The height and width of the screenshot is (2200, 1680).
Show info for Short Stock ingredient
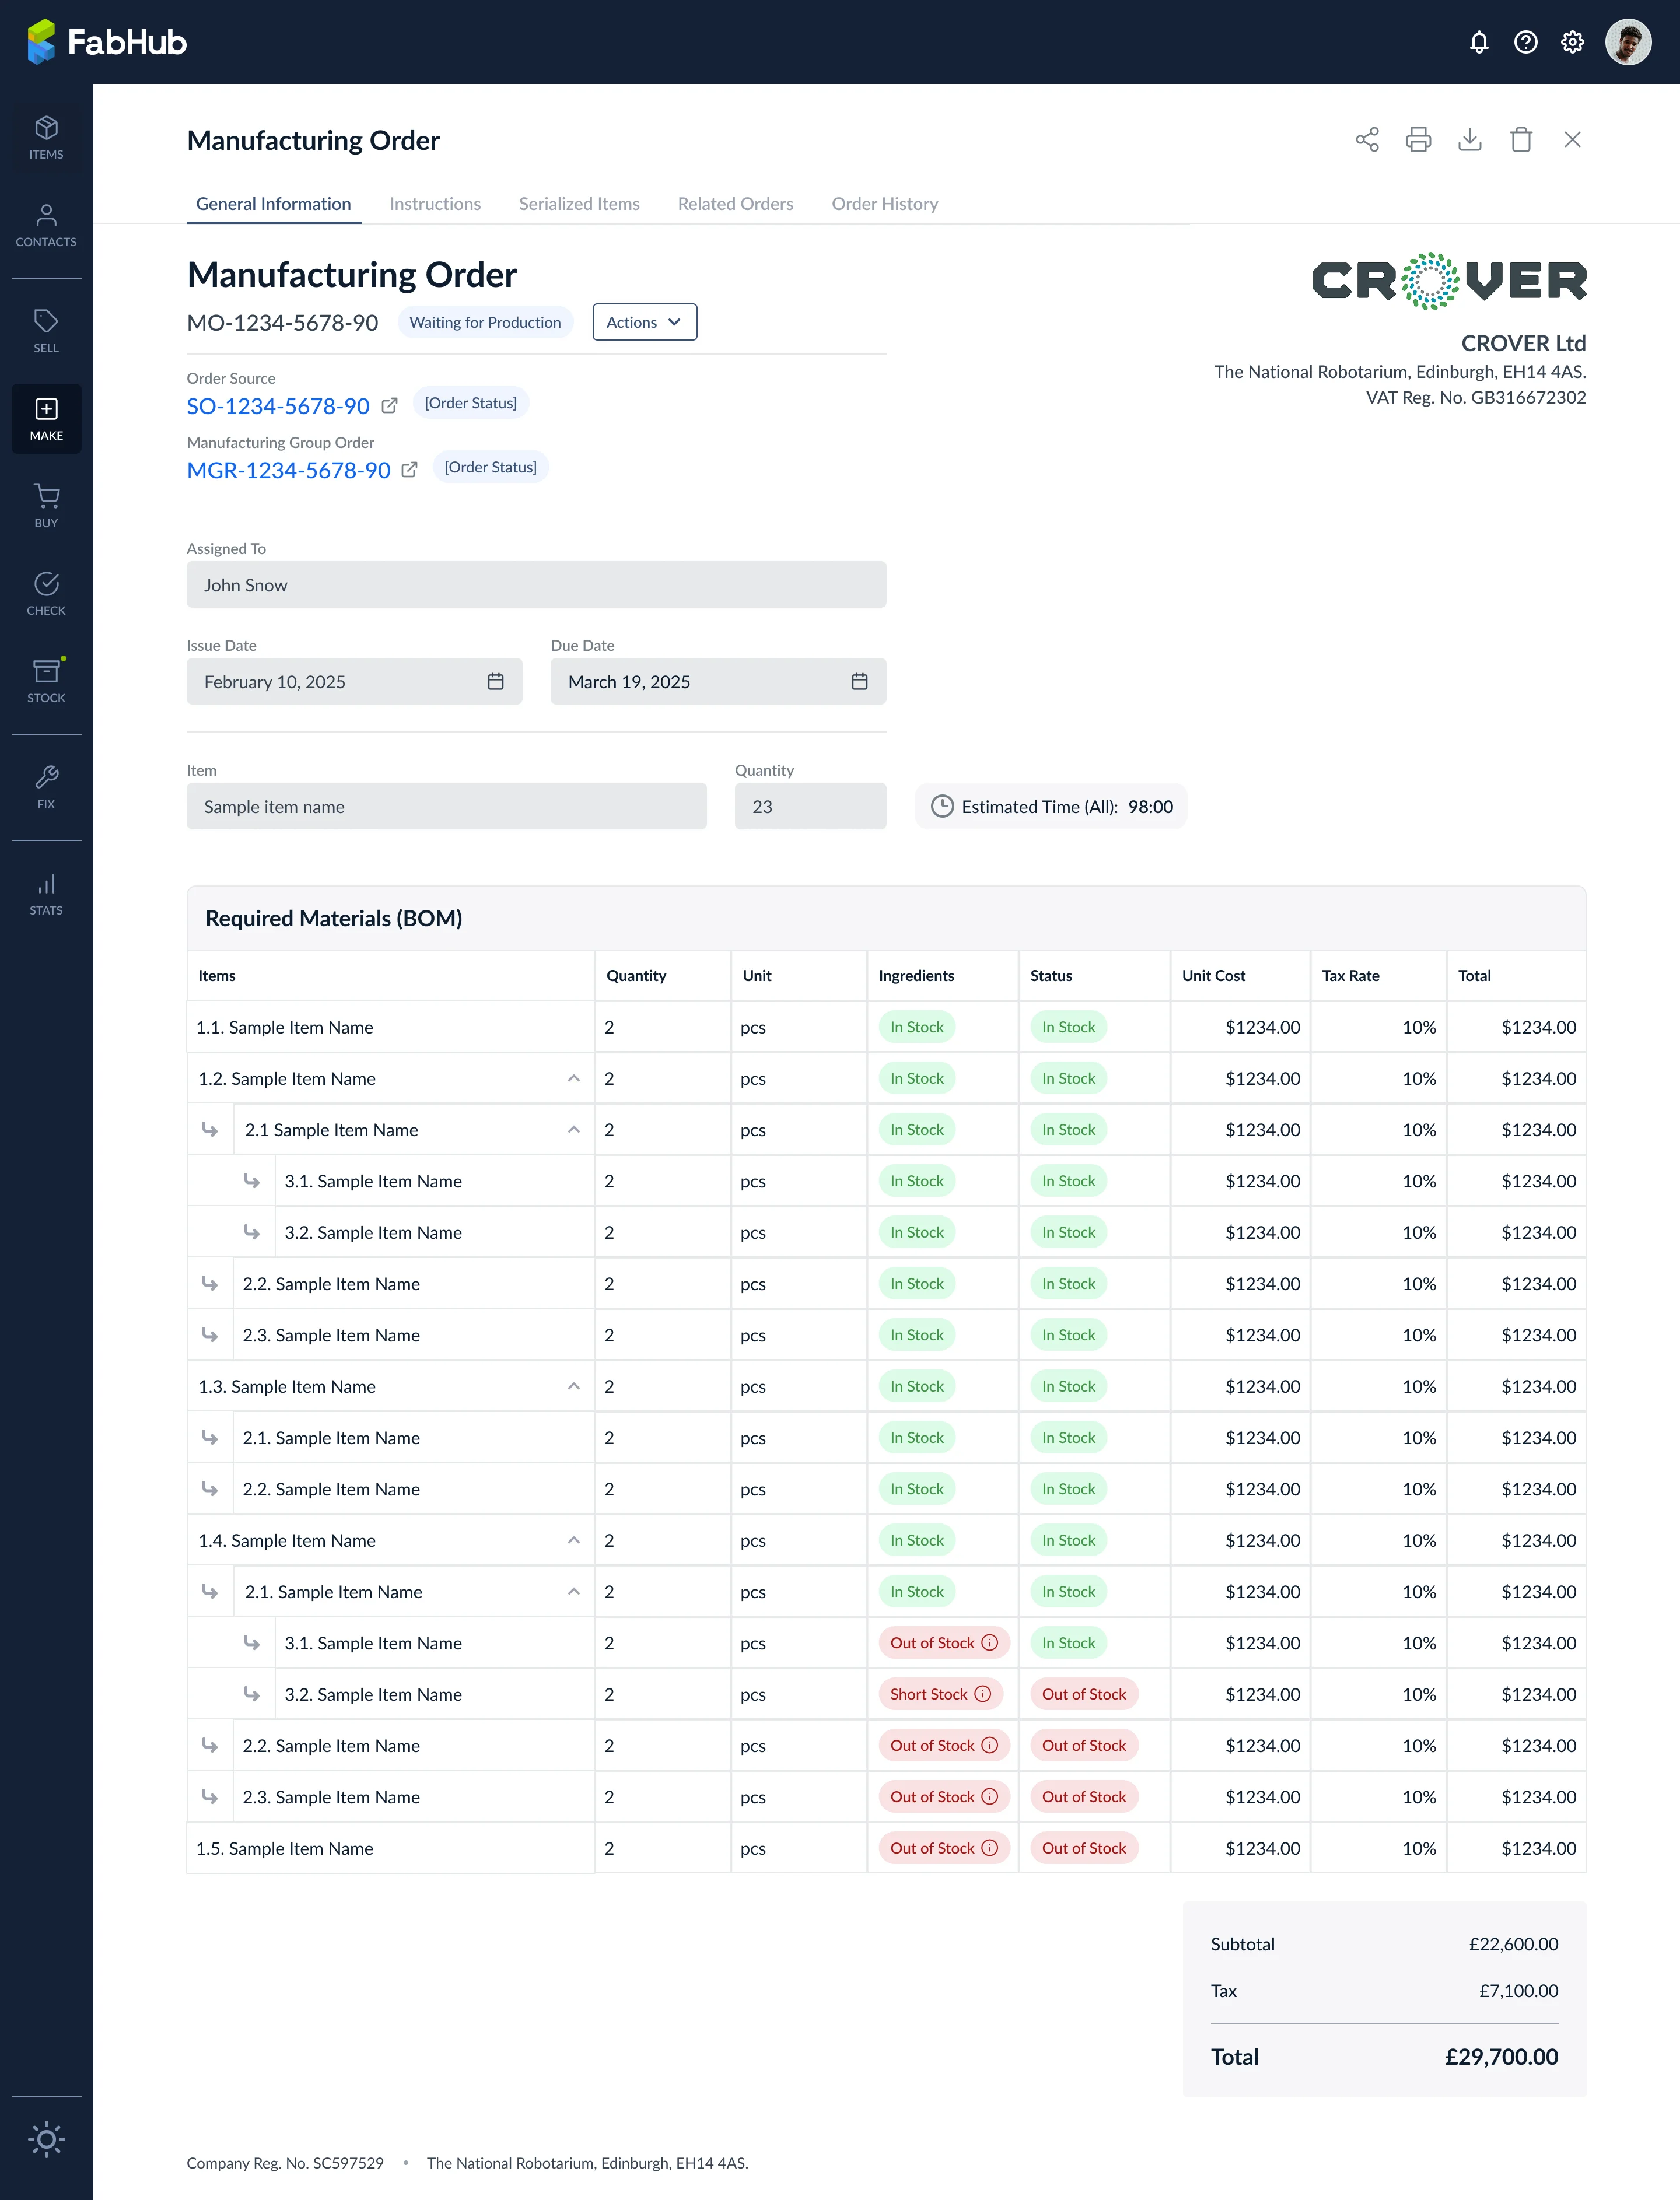coord(982,1694)
